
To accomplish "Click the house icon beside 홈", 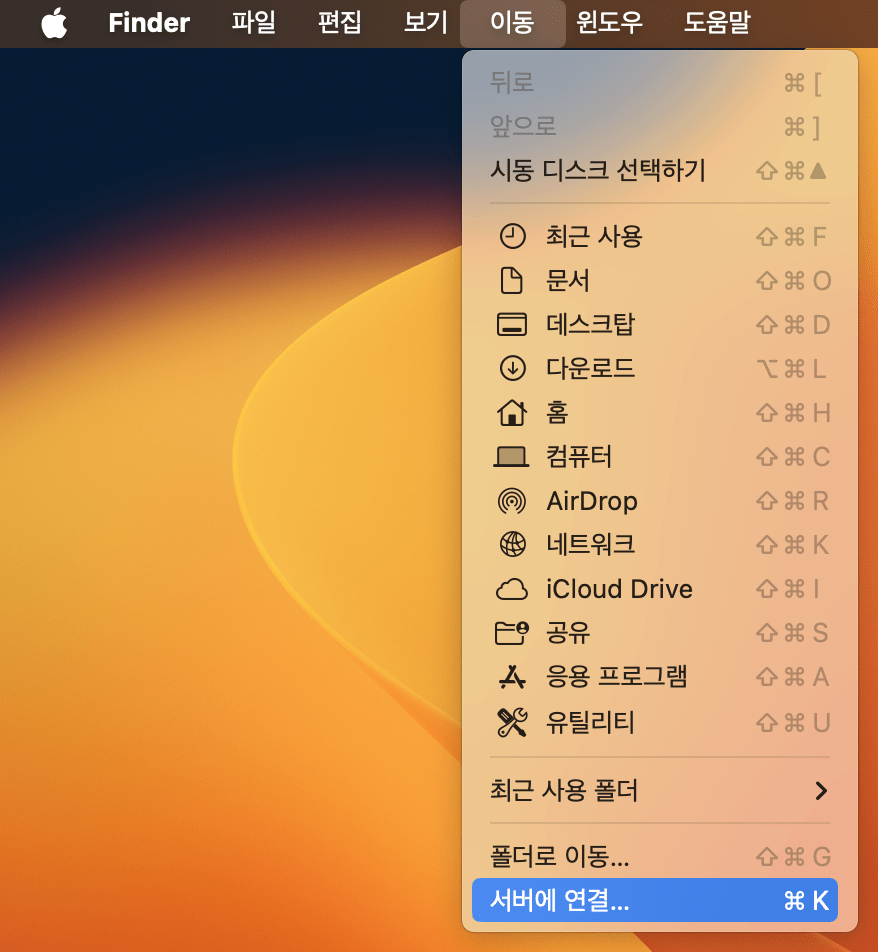I will 511,412.
